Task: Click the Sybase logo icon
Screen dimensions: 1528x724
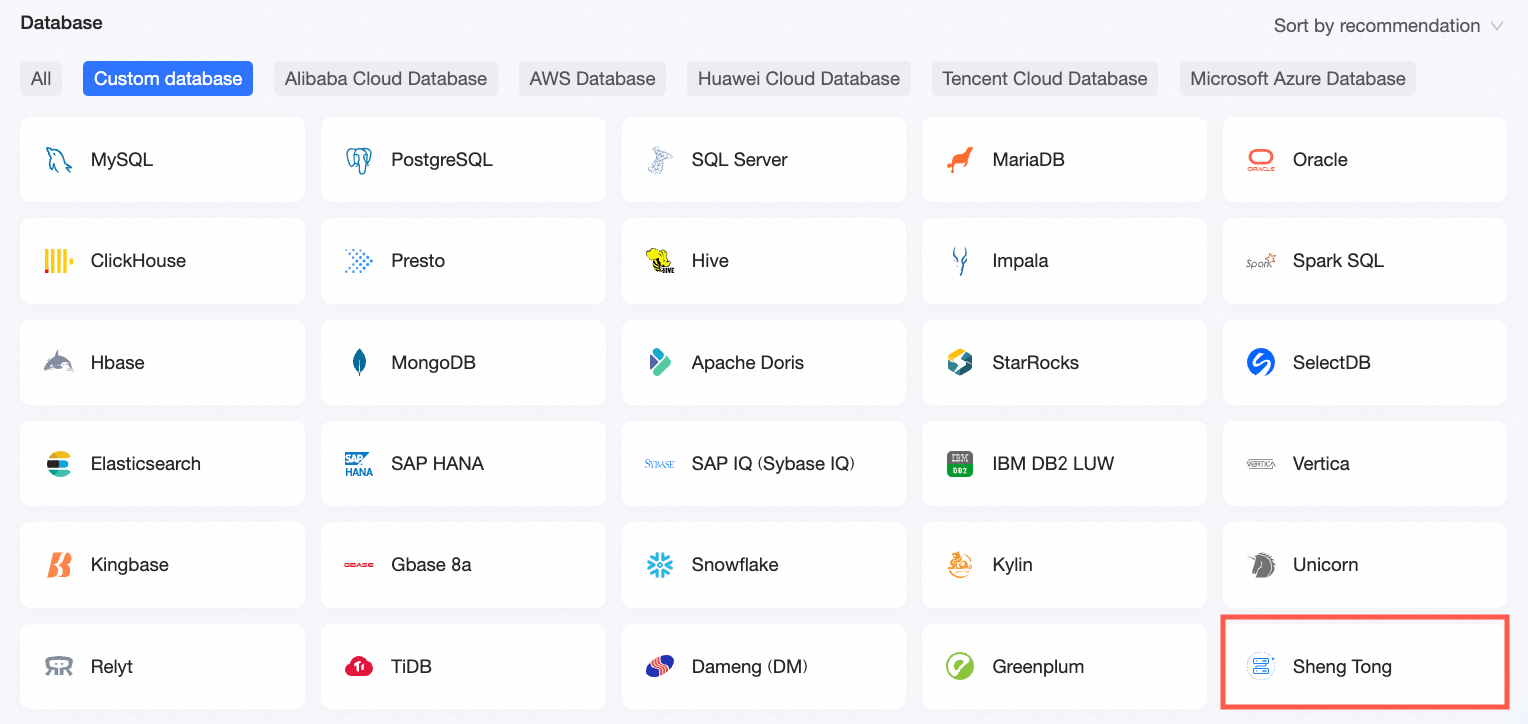Action: tap(660, 464)
